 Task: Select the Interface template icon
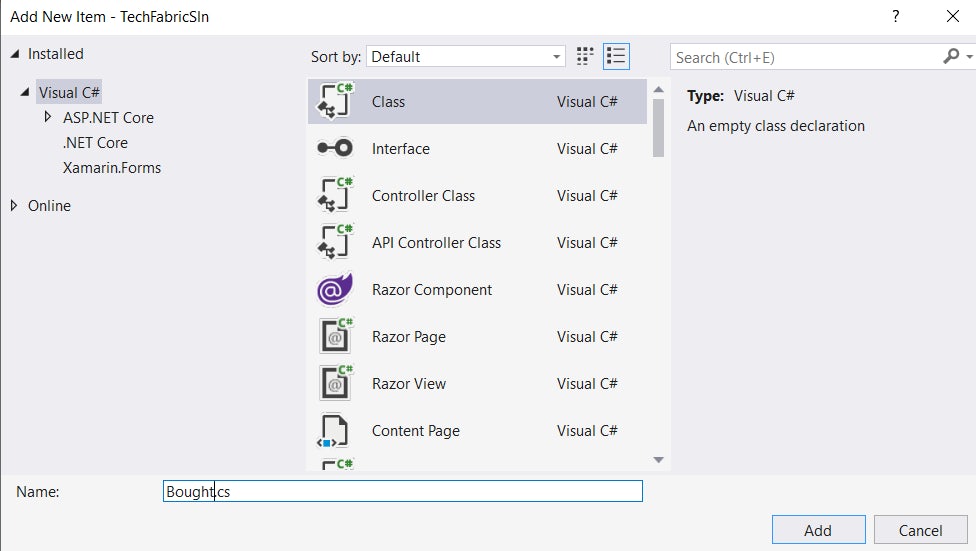click(x=335, y=148)
